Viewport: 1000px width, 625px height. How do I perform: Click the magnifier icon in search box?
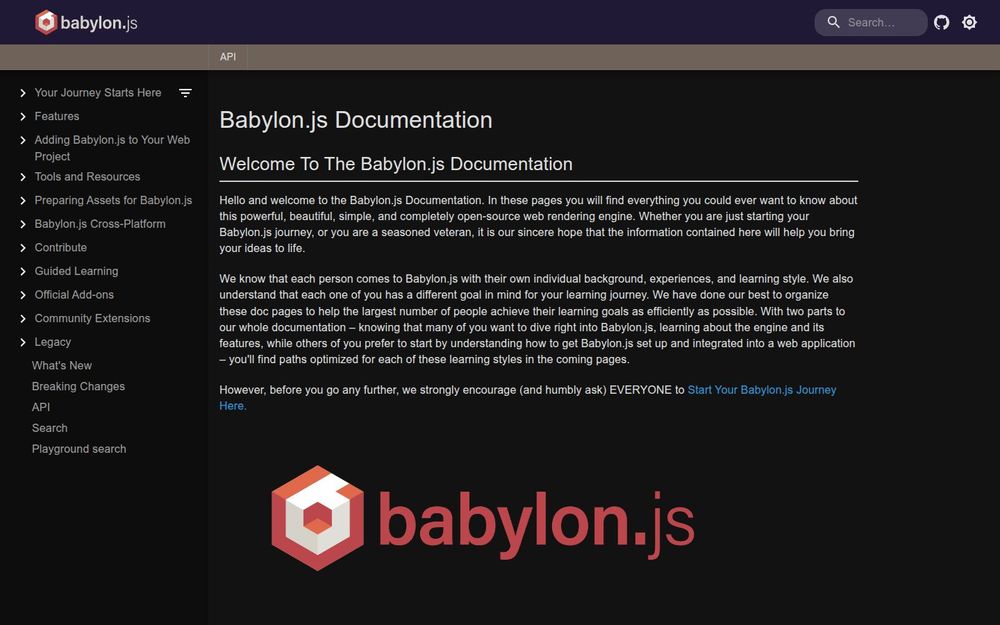tap(833, 22)
